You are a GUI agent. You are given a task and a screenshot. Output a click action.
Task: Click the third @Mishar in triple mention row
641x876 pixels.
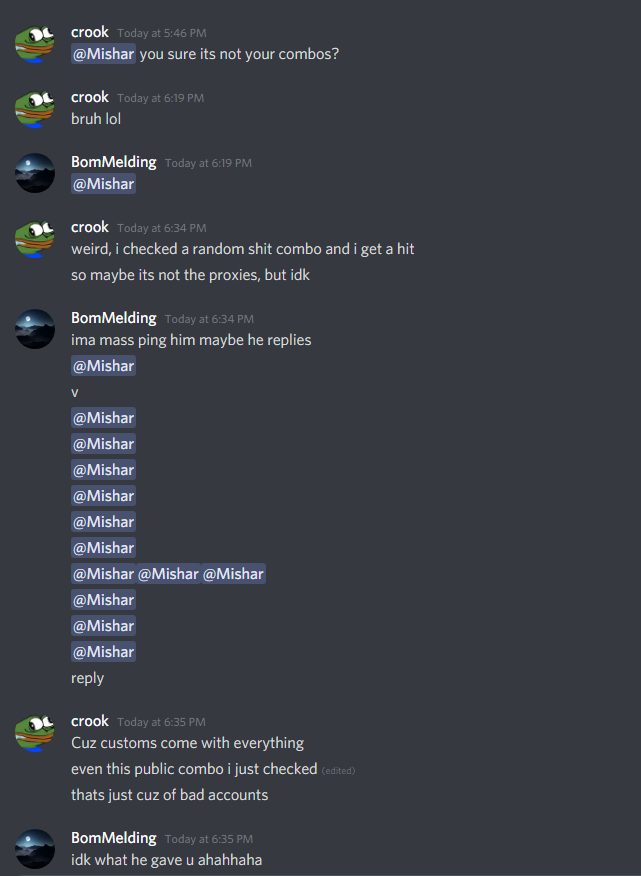tap(233, 574)
